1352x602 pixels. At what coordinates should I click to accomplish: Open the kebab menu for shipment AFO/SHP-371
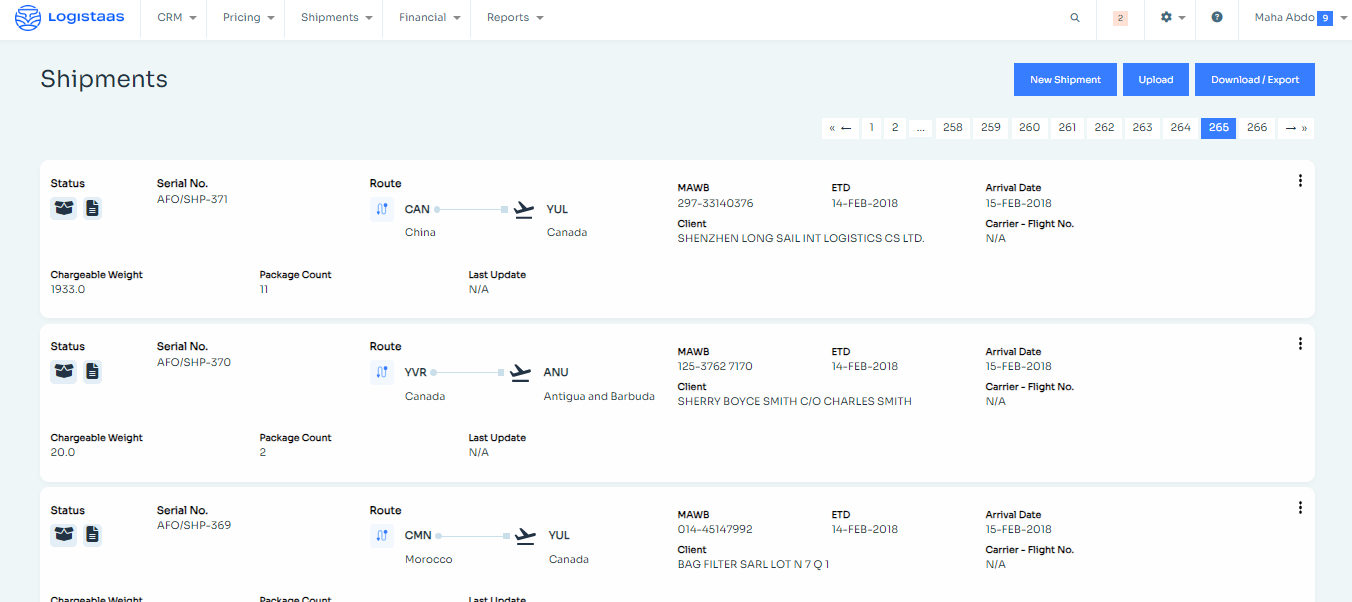pyautogui.click(x=1300, y=180)
